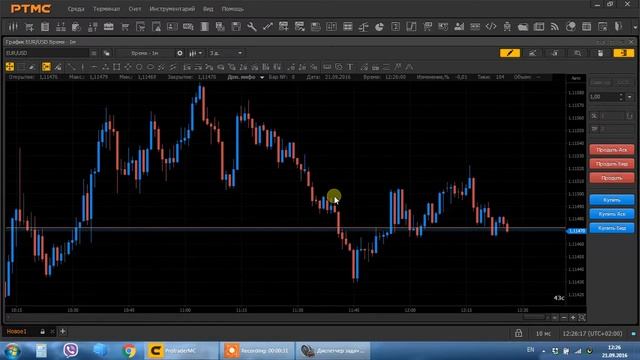Viewport: 640px width, 360px height.
Task: Open the Помощь menu
Action: [x=233, y=9]
